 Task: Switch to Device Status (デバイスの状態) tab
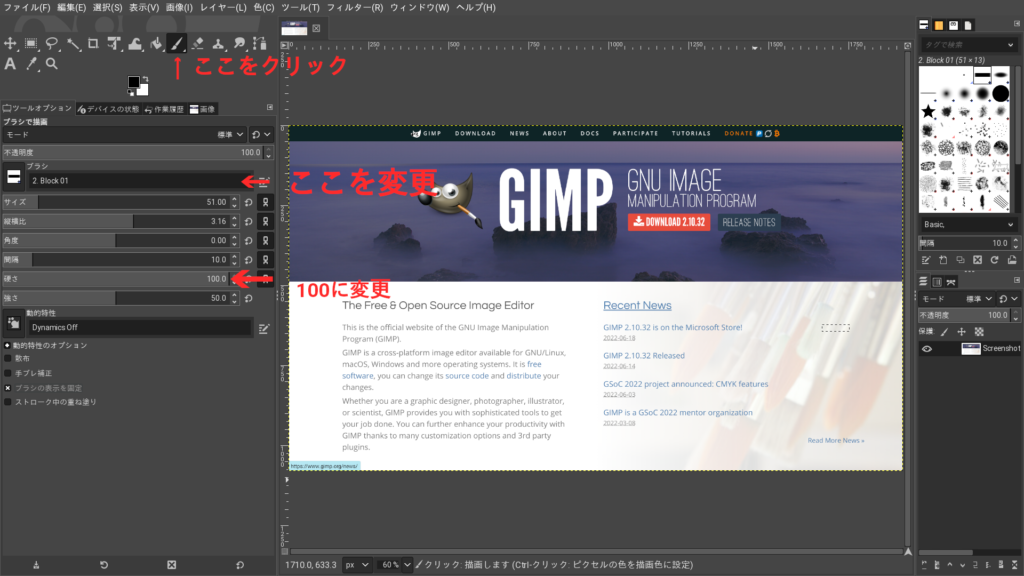pos(108,109)
